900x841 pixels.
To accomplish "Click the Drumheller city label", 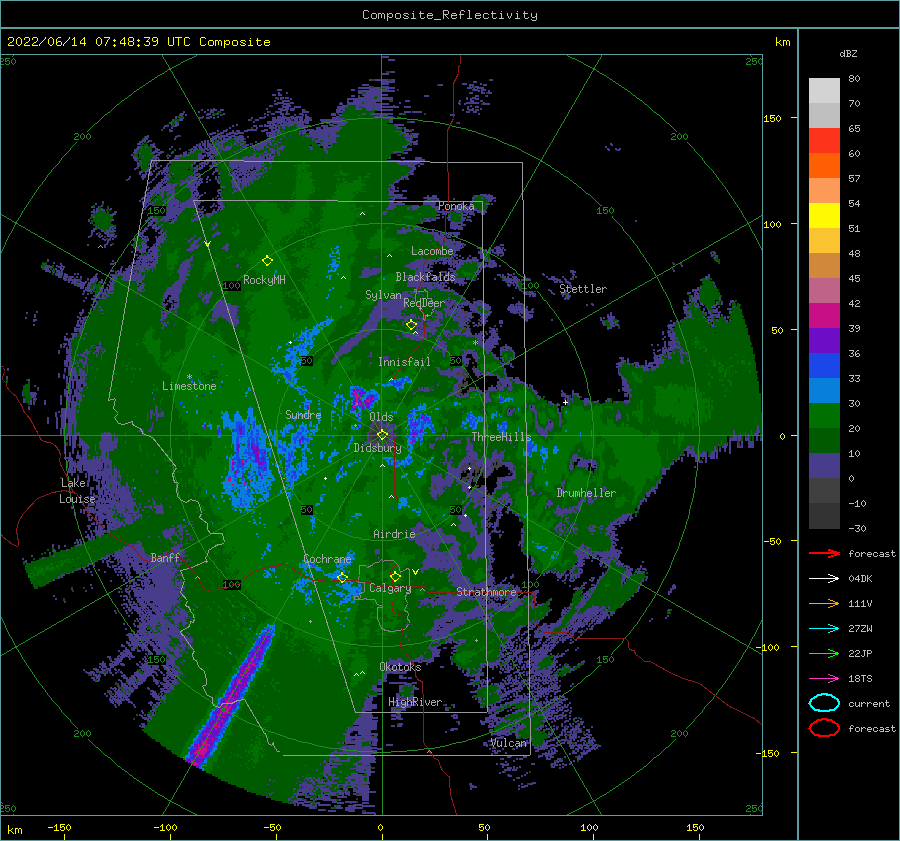I will pos(586,493).
